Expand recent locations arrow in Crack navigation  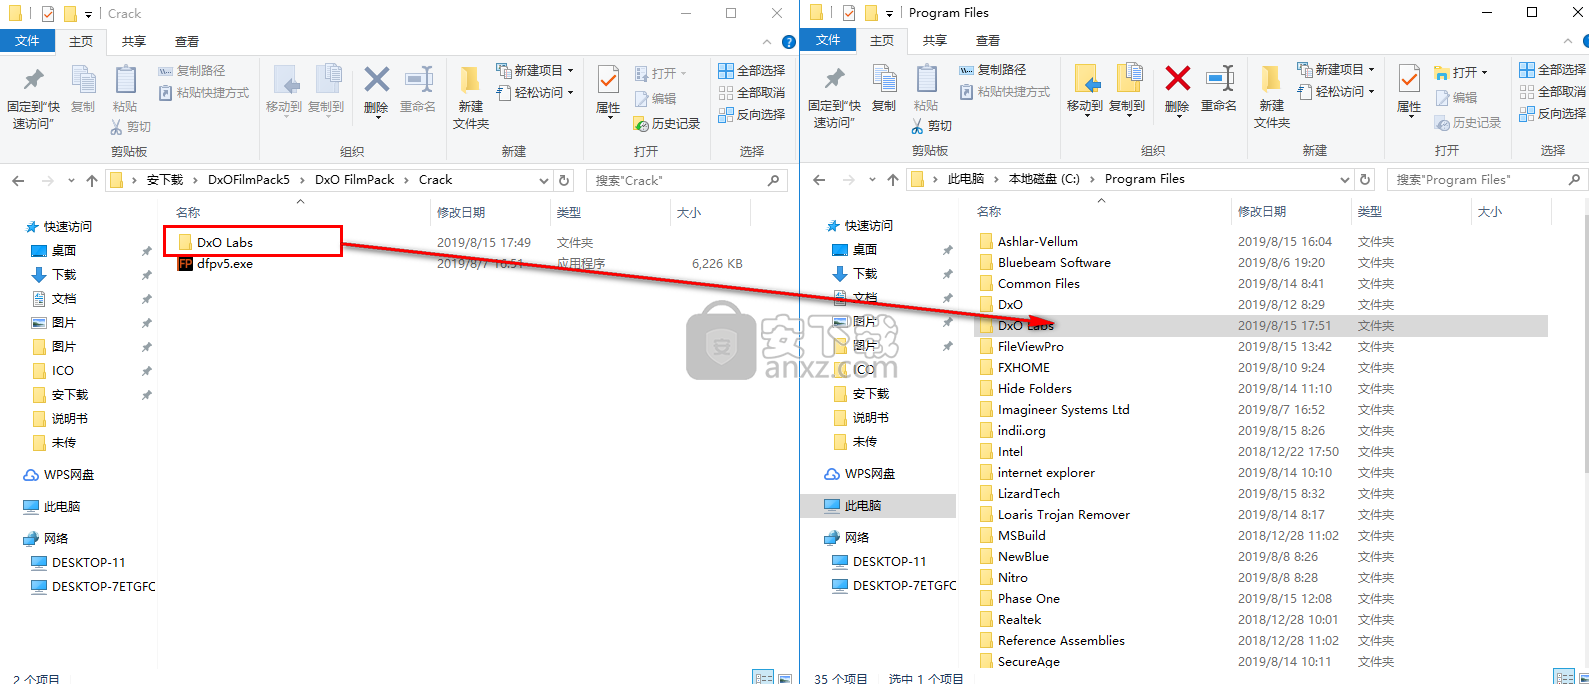click(71, 181)
